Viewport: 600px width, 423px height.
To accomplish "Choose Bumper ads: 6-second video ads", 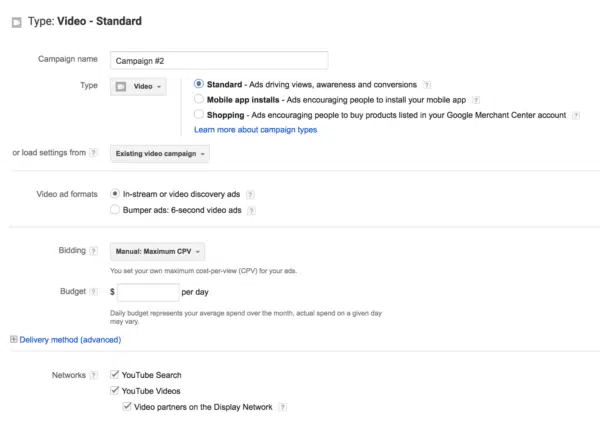I will click(115, 211).
